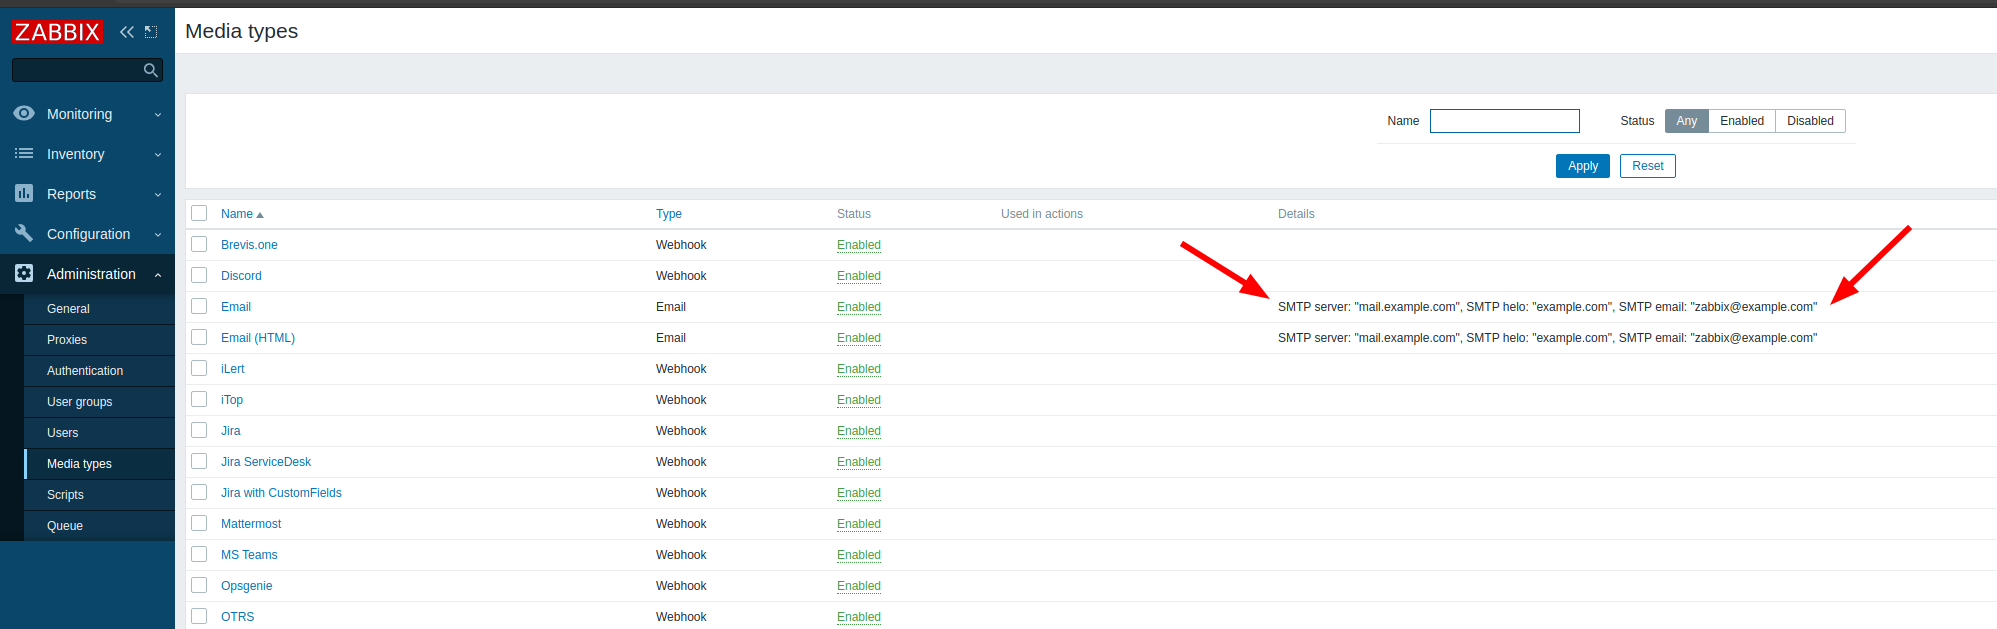
Task: Toggle sidebar kiosk/hide mode icon
Action: (151, 32)
